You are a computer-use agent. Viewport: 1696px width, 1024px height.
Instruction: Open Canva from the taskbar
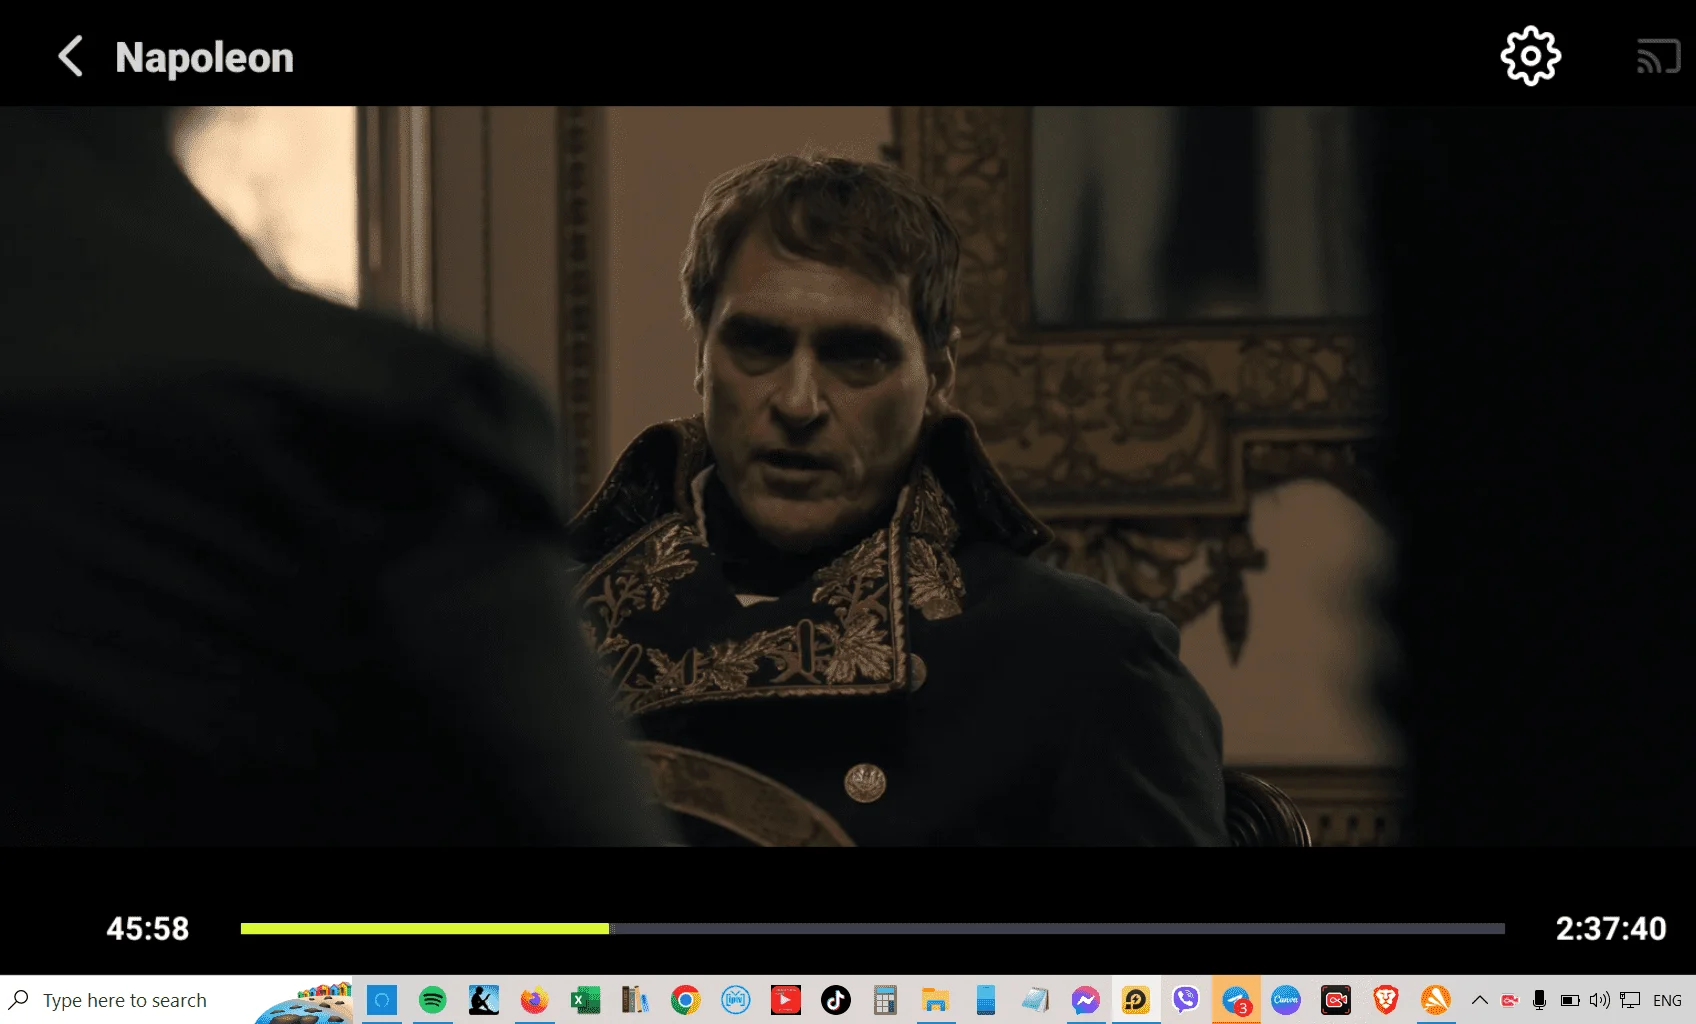tap(1285, 1000)
